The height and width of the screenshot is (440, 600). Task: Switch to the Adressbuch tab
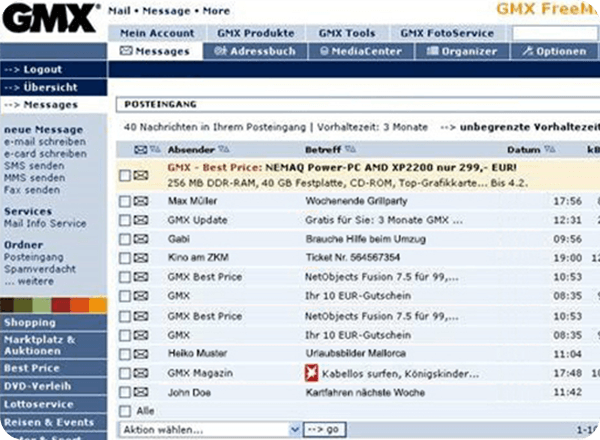click(255, 51)
